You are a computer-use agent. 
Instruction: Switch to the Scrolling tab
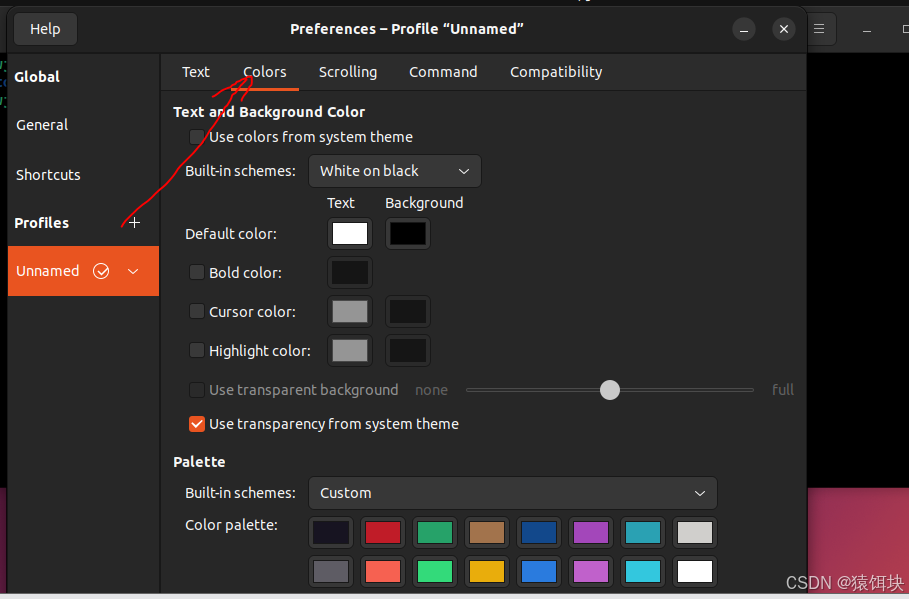(x=348, y=72)
